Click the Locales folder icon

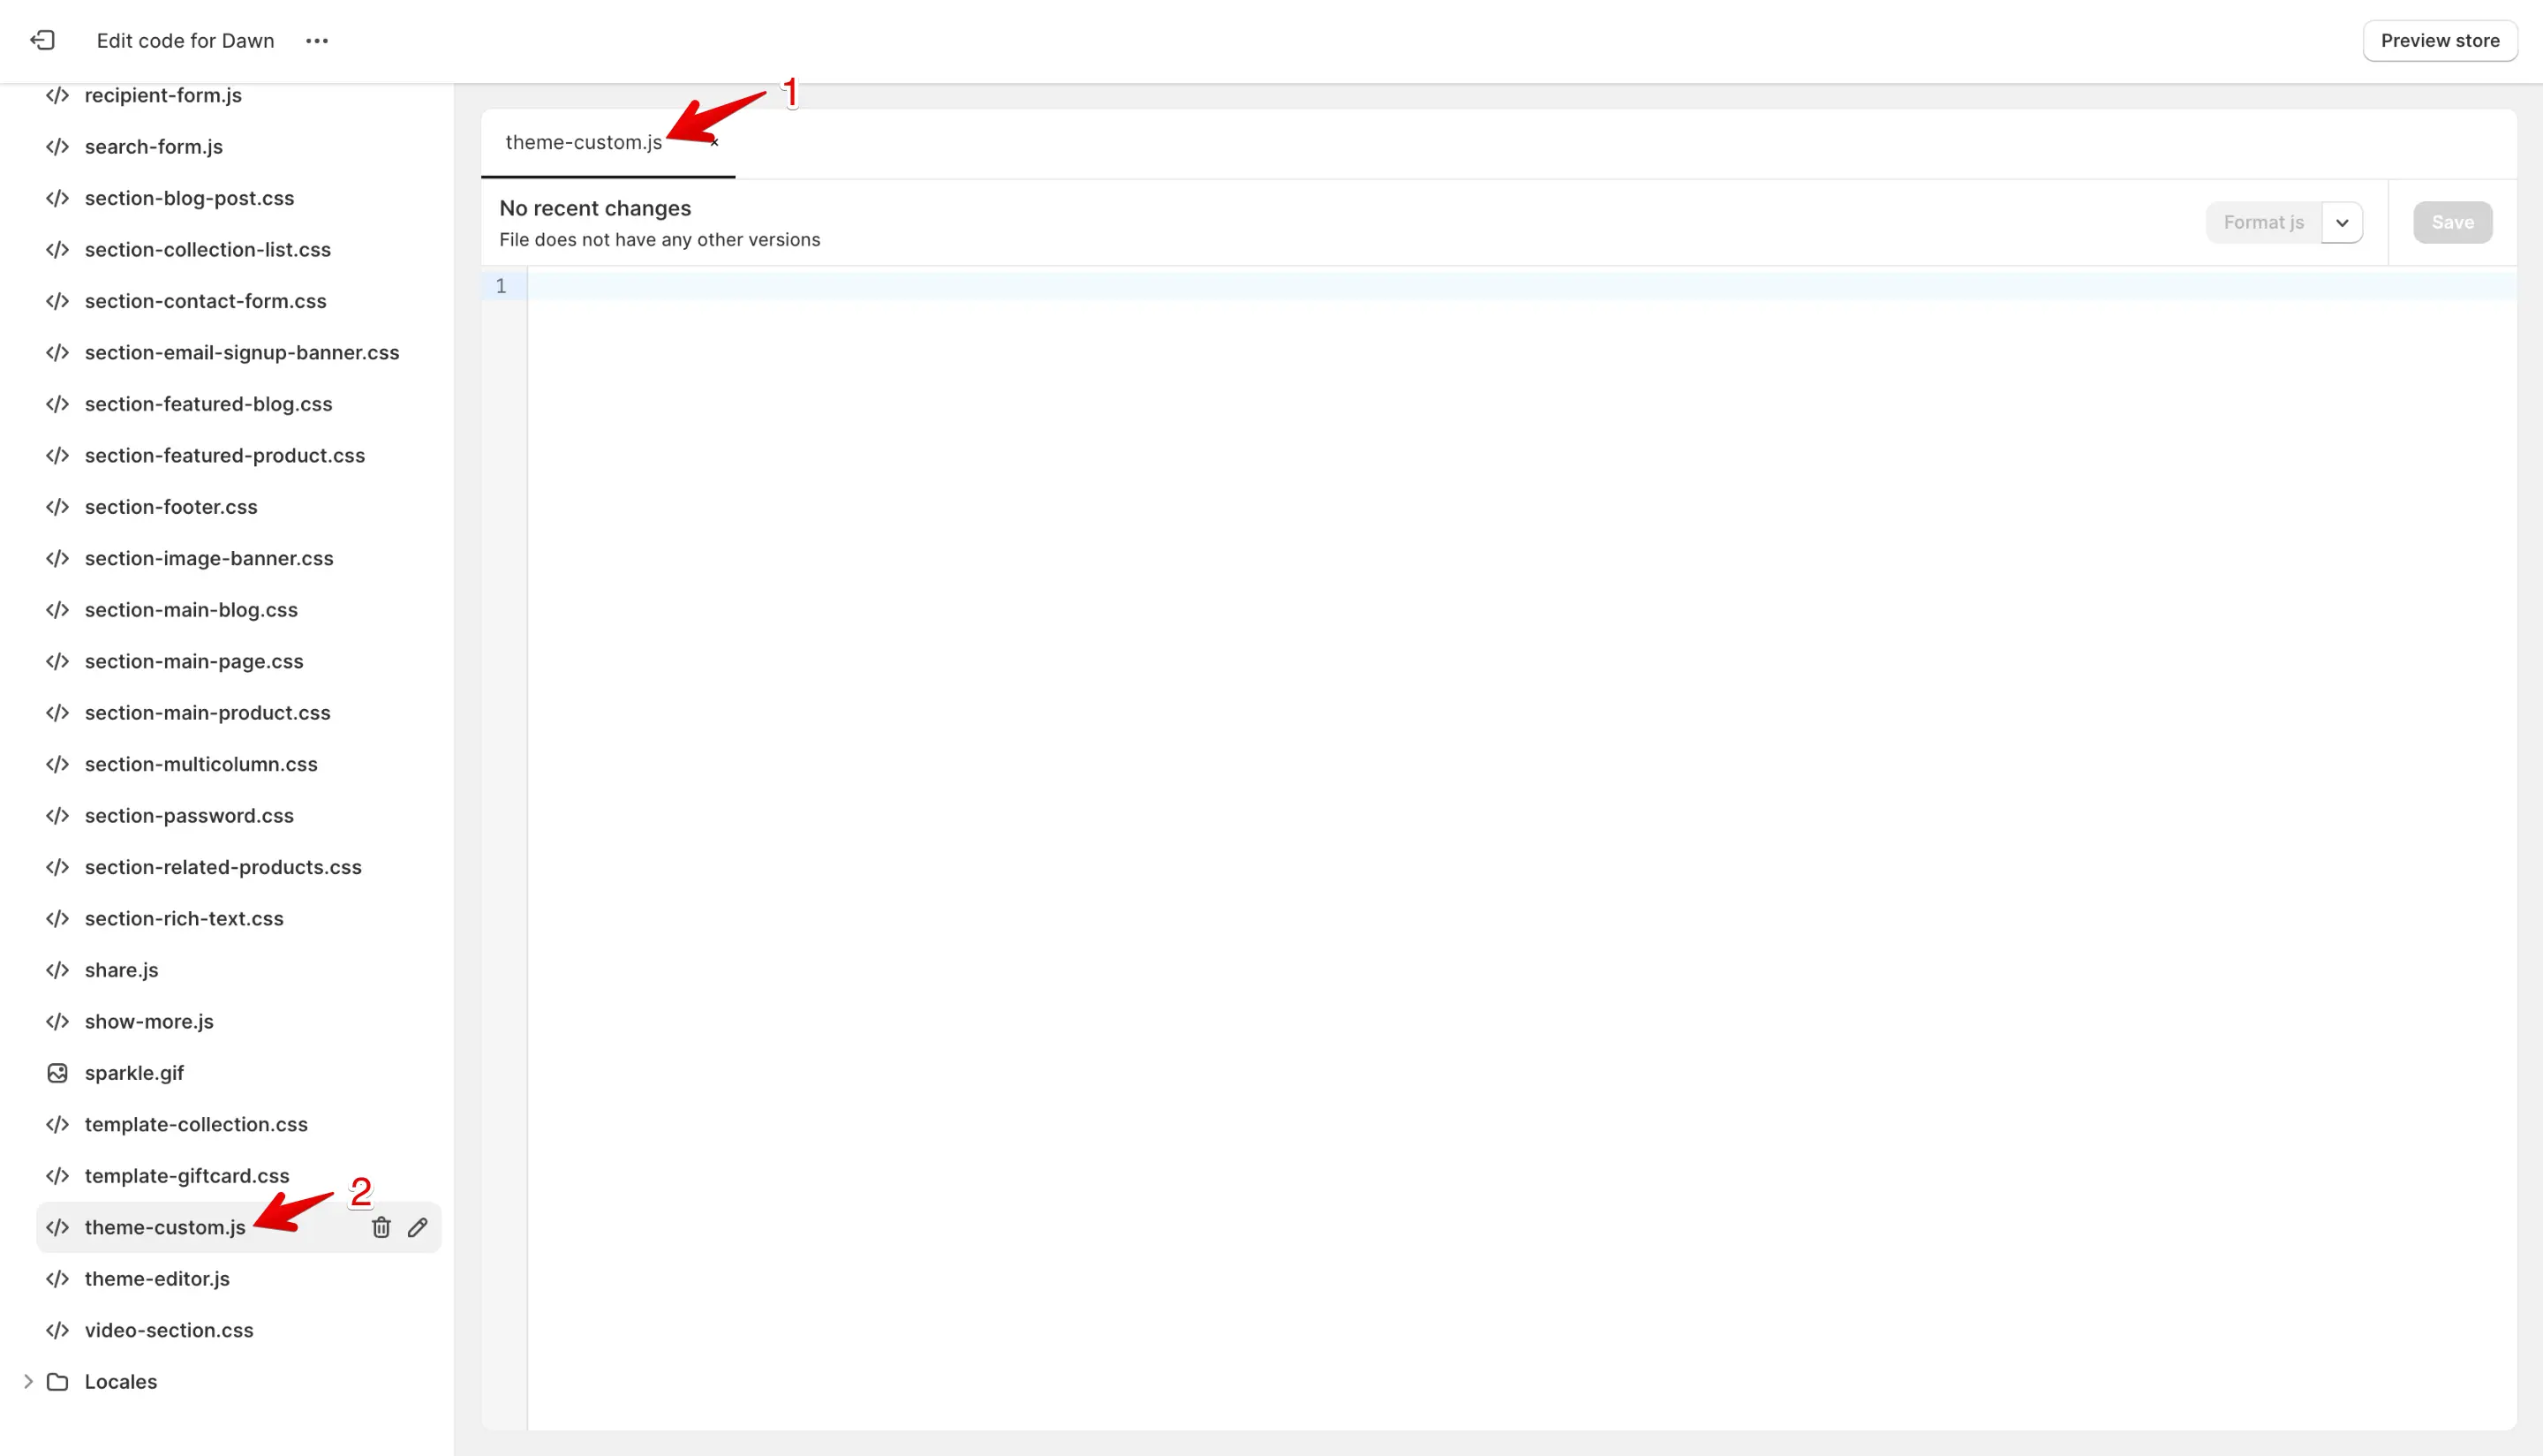point(58,1381)
